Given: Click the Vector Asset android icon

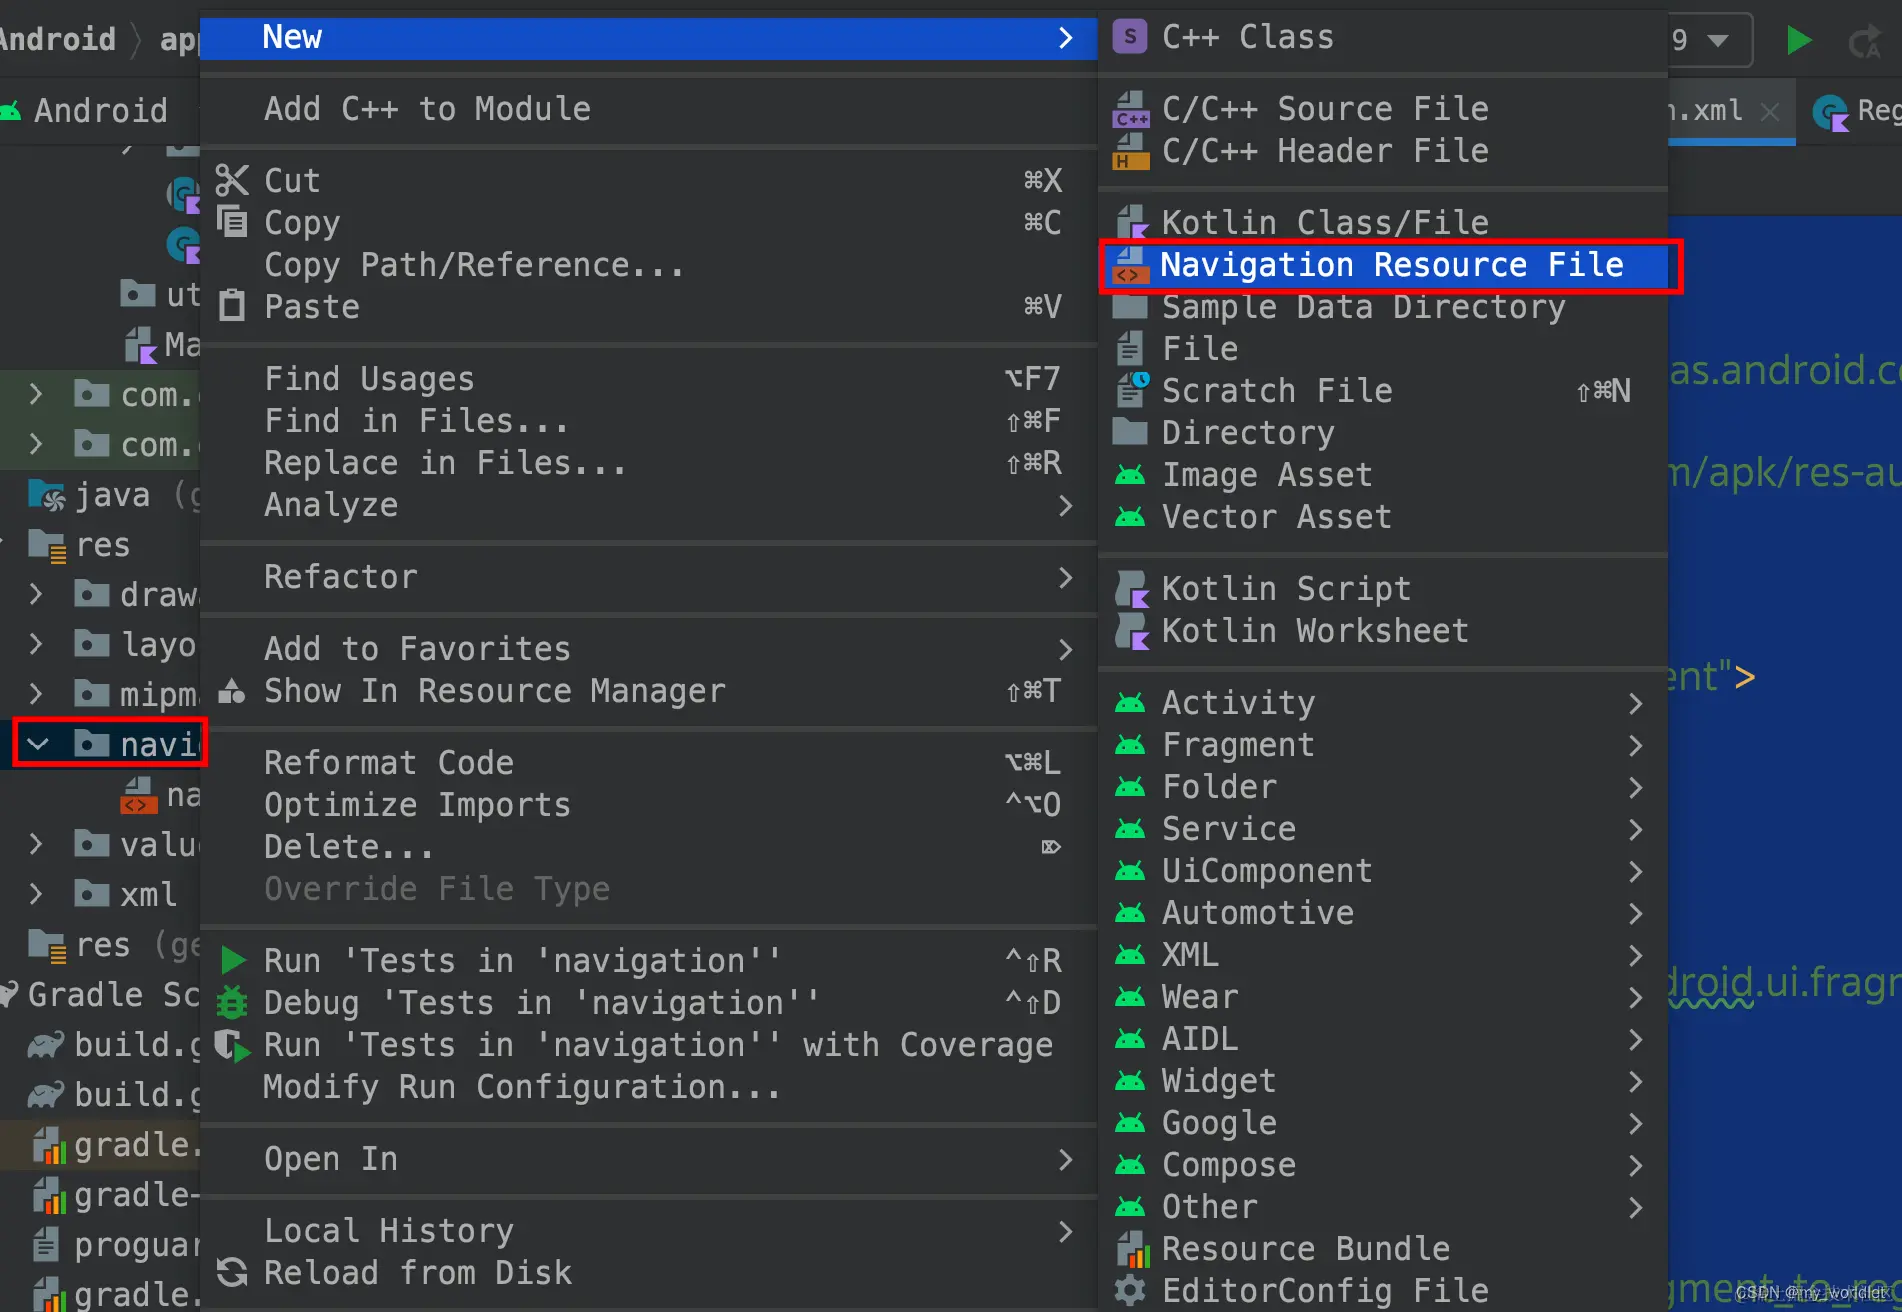Looking at the screenshot, I should click(1130, 517).
